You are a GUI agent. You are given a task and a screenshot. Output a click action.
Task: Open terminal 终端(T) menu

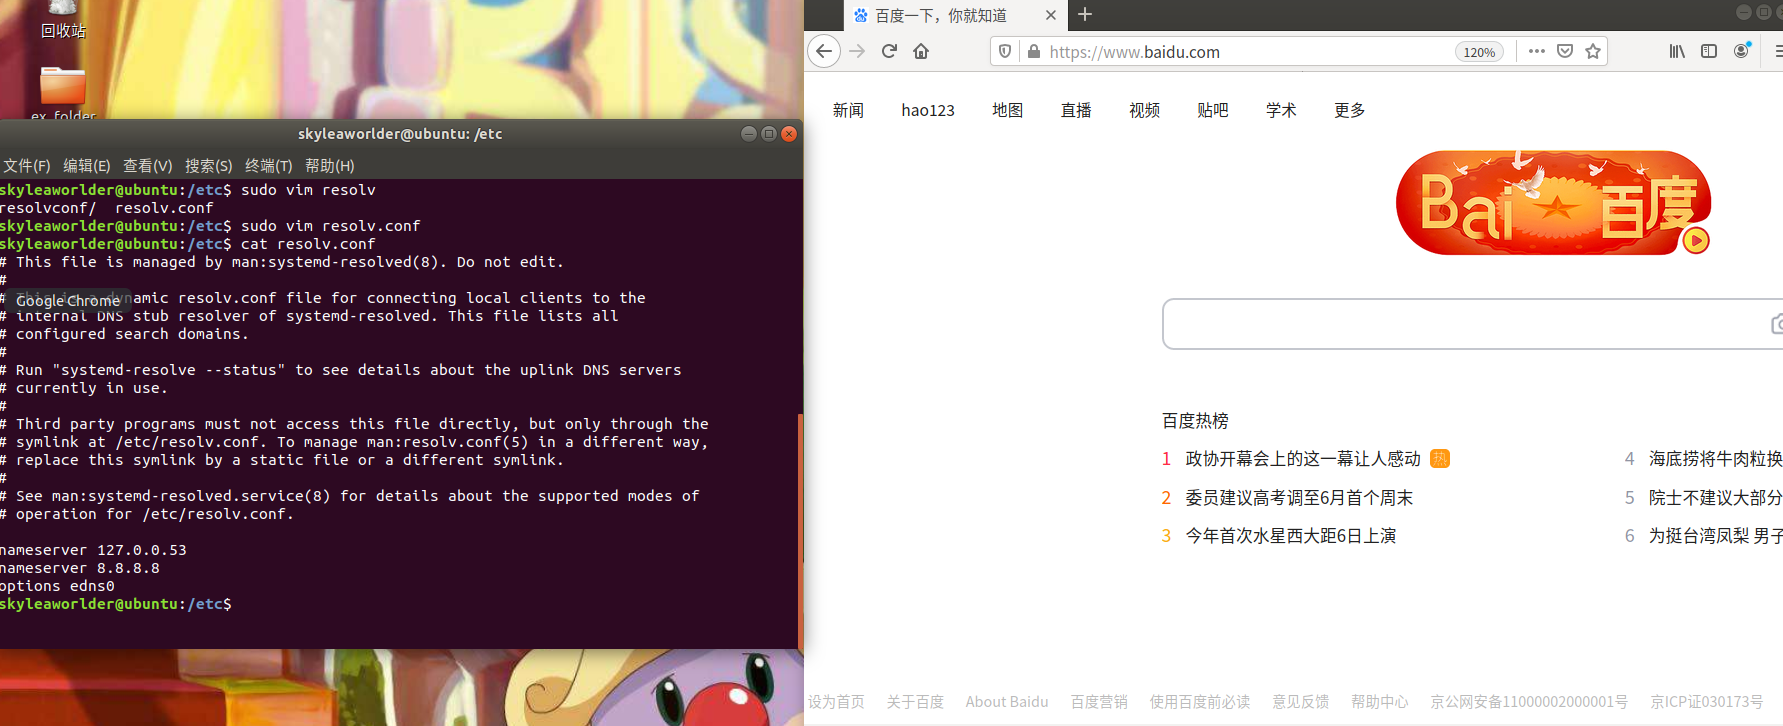pos(269,166)
